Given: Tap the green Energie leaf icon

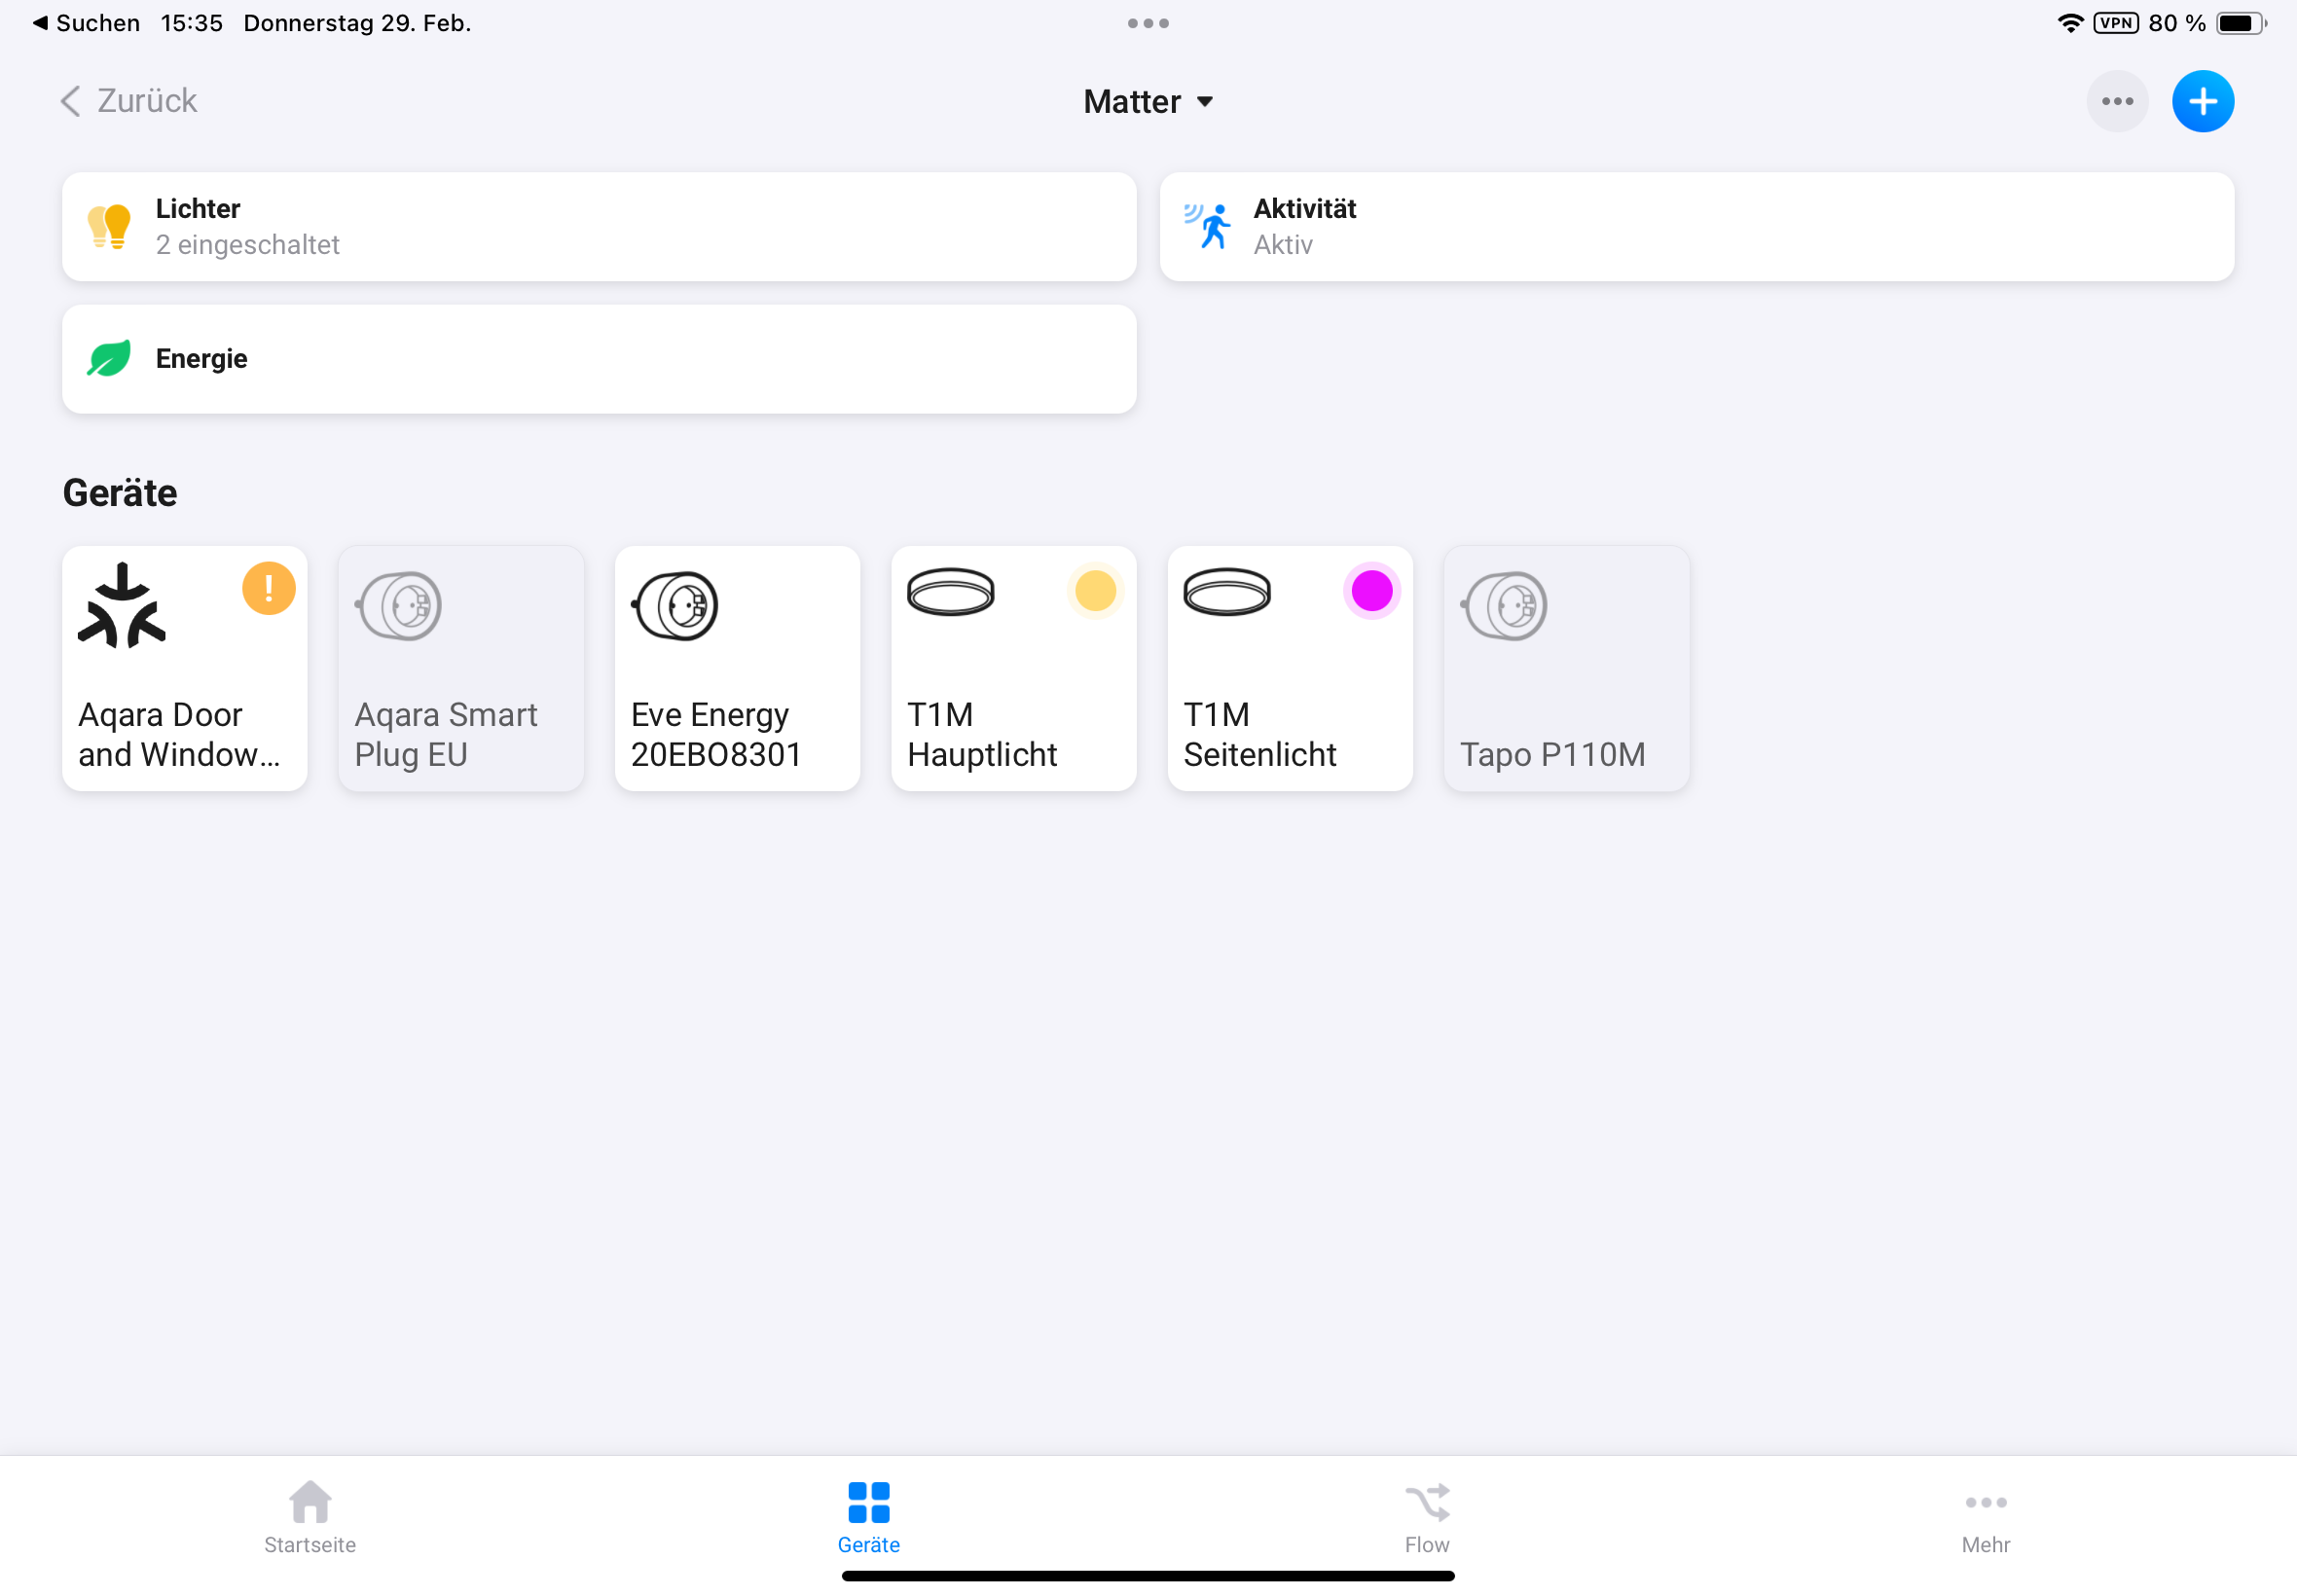Looking at the screenshot, I should [109, 358].
